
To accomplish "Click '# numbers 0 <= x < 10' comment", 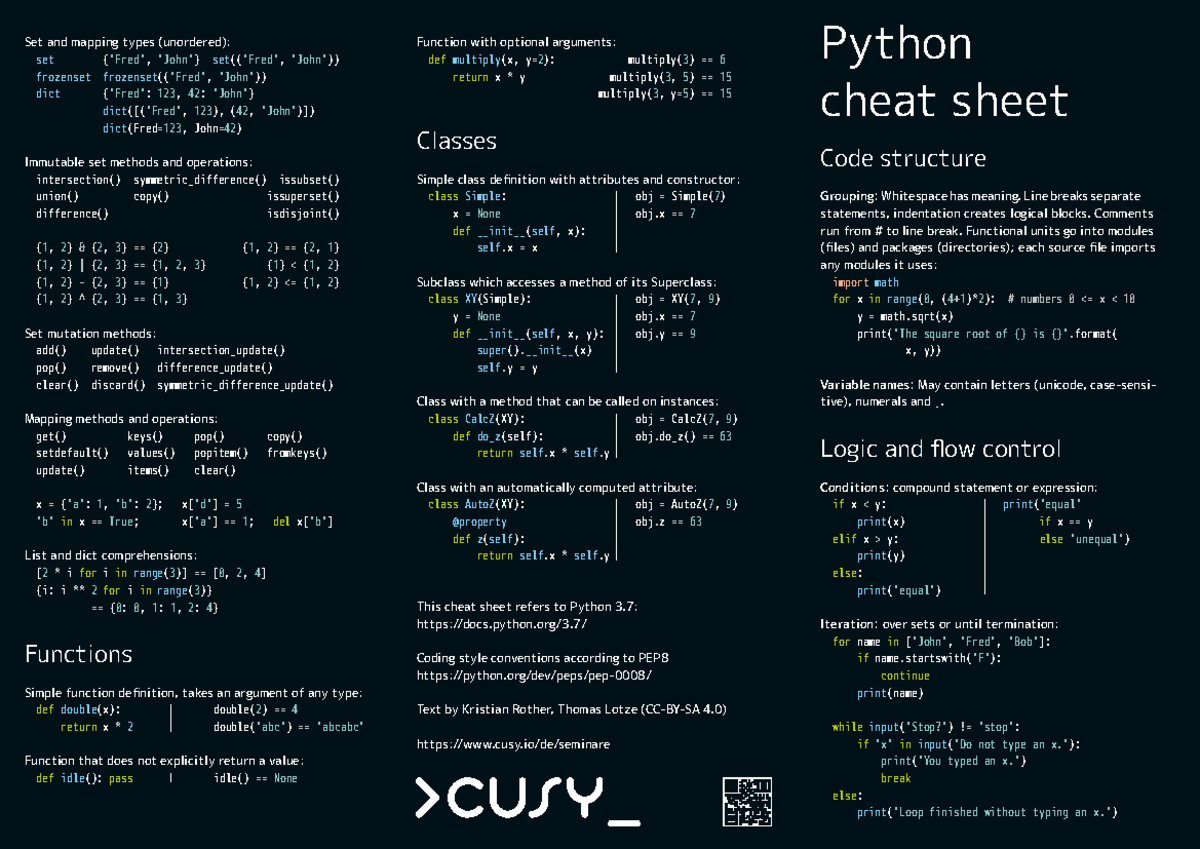I will [x=1072, y=299].
